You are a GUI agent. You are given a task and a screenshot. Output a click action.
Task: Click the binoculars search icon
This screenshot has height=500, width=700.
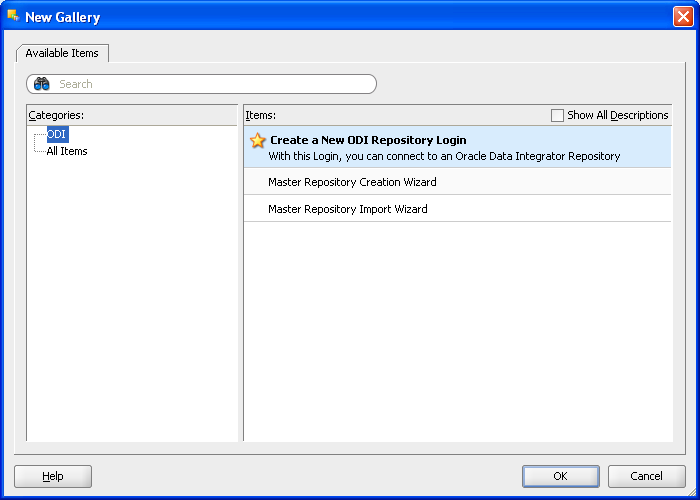coord(41,84)
